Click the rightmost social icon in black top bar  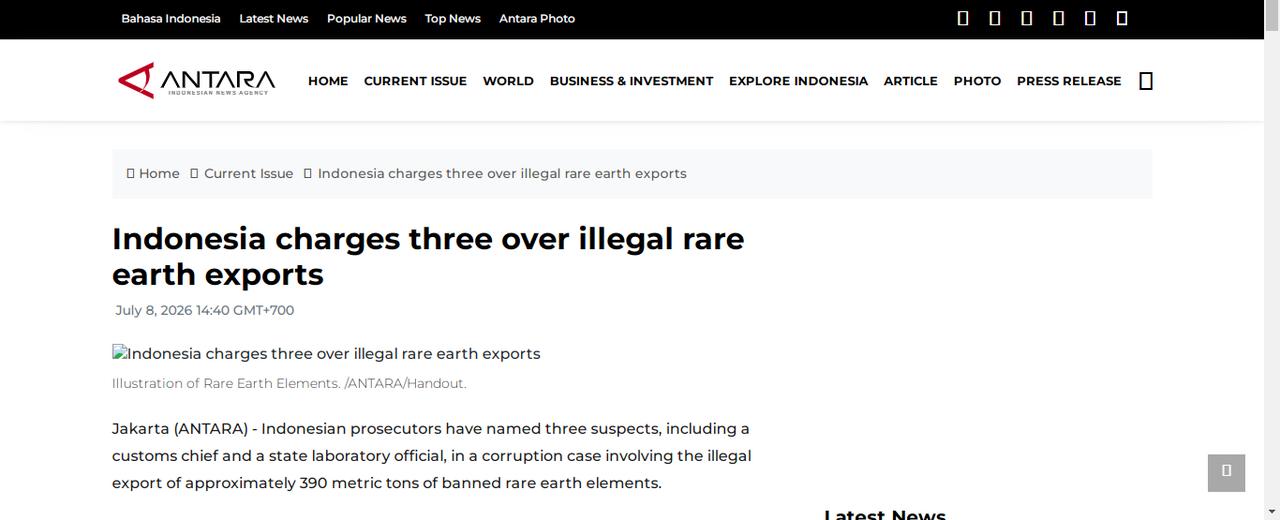point(1122,18)
